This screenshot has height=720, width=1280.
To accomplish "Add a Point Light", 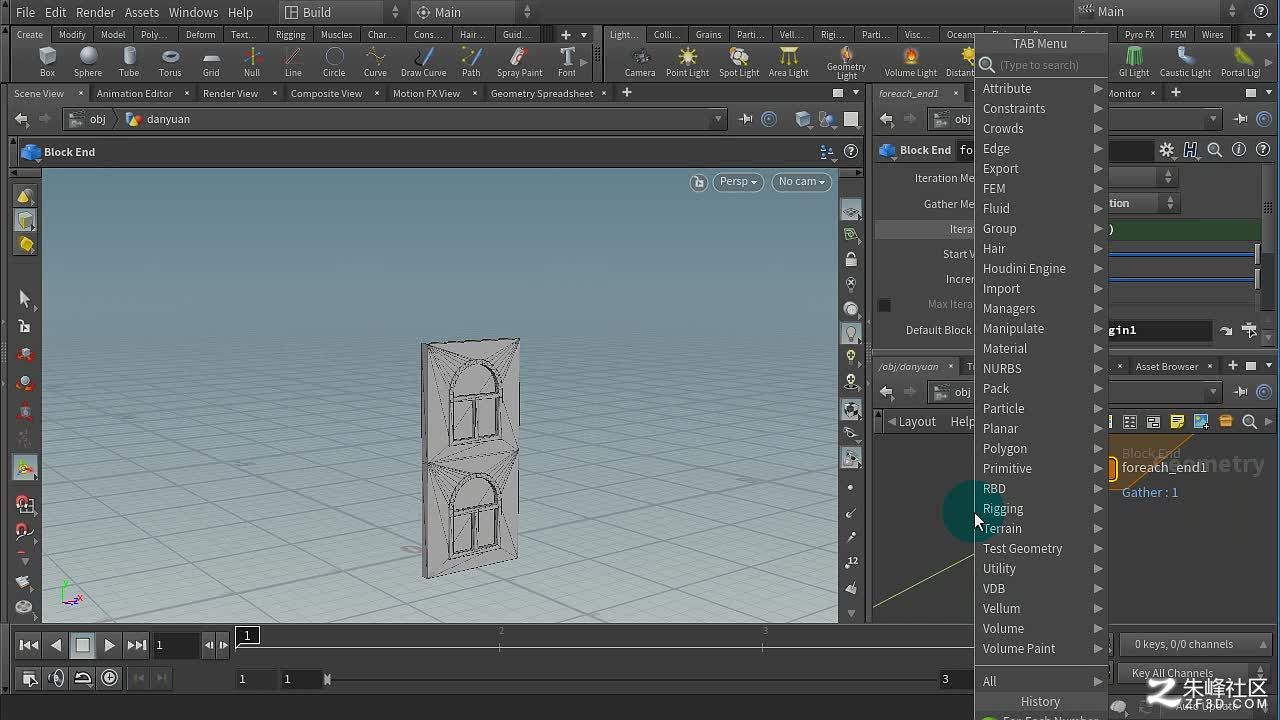I will [687, 62].
